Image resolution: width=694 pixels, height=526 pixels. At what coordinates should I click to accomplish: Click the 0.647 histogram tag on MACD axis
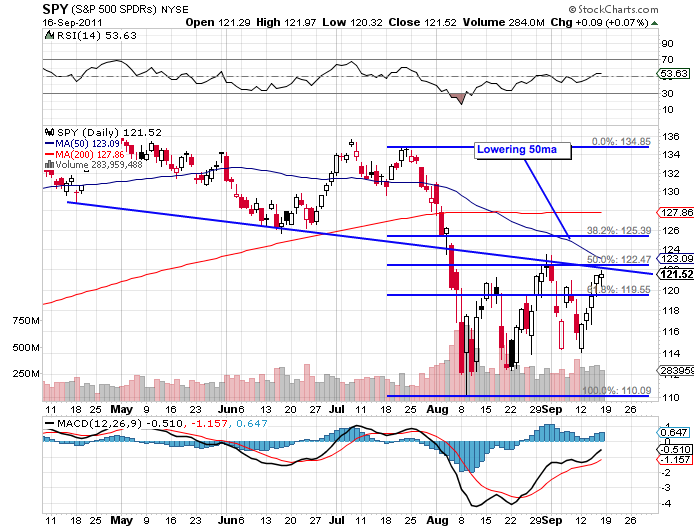click(x=673, y=433)
